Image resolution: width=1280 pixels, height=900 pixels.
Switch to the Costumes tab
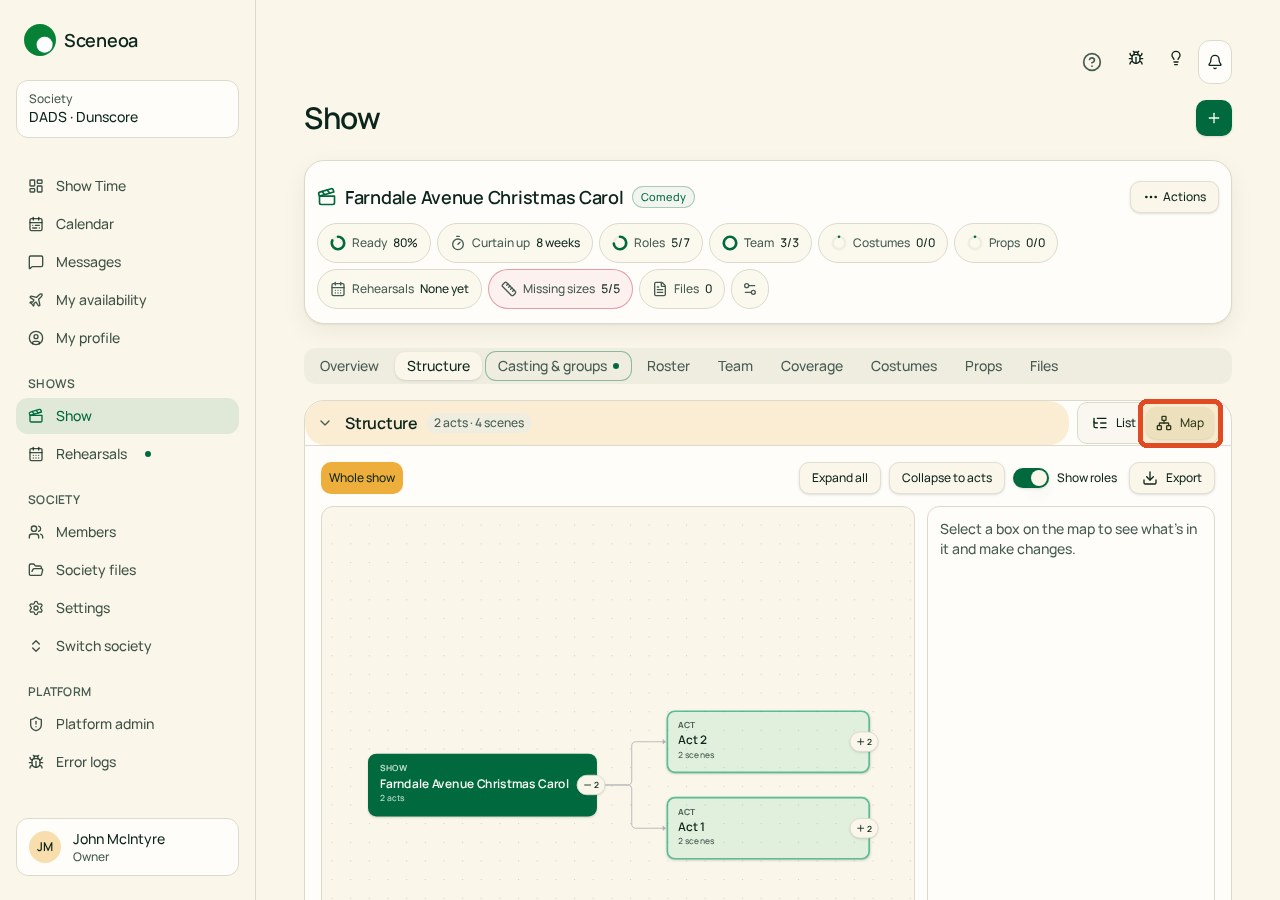[x=904, y=366]
